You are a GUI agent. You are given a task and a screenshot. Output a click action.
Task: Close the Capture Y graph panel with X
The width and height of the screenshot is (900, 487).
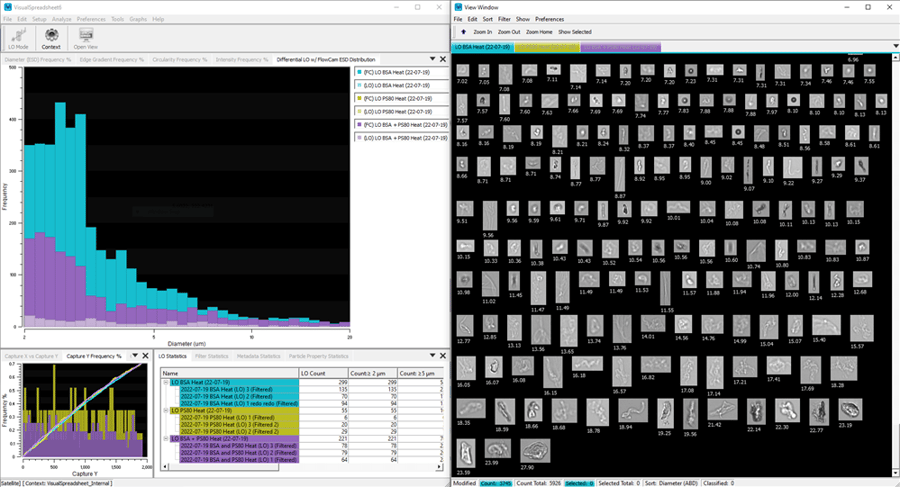pyautogui.click(x=147, y=356)
